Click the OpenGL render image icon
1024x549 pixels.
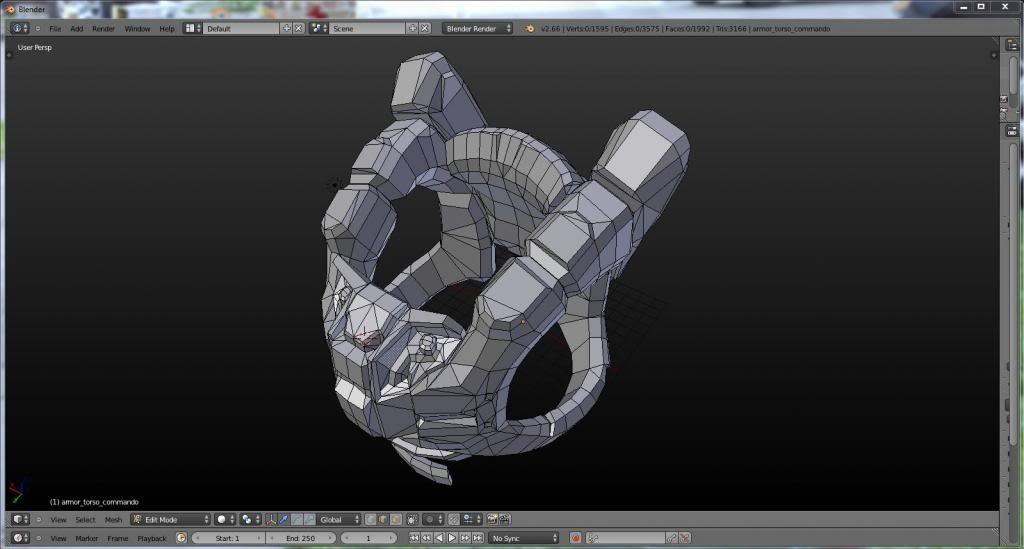pyautogui.click(x=492, y=520)
